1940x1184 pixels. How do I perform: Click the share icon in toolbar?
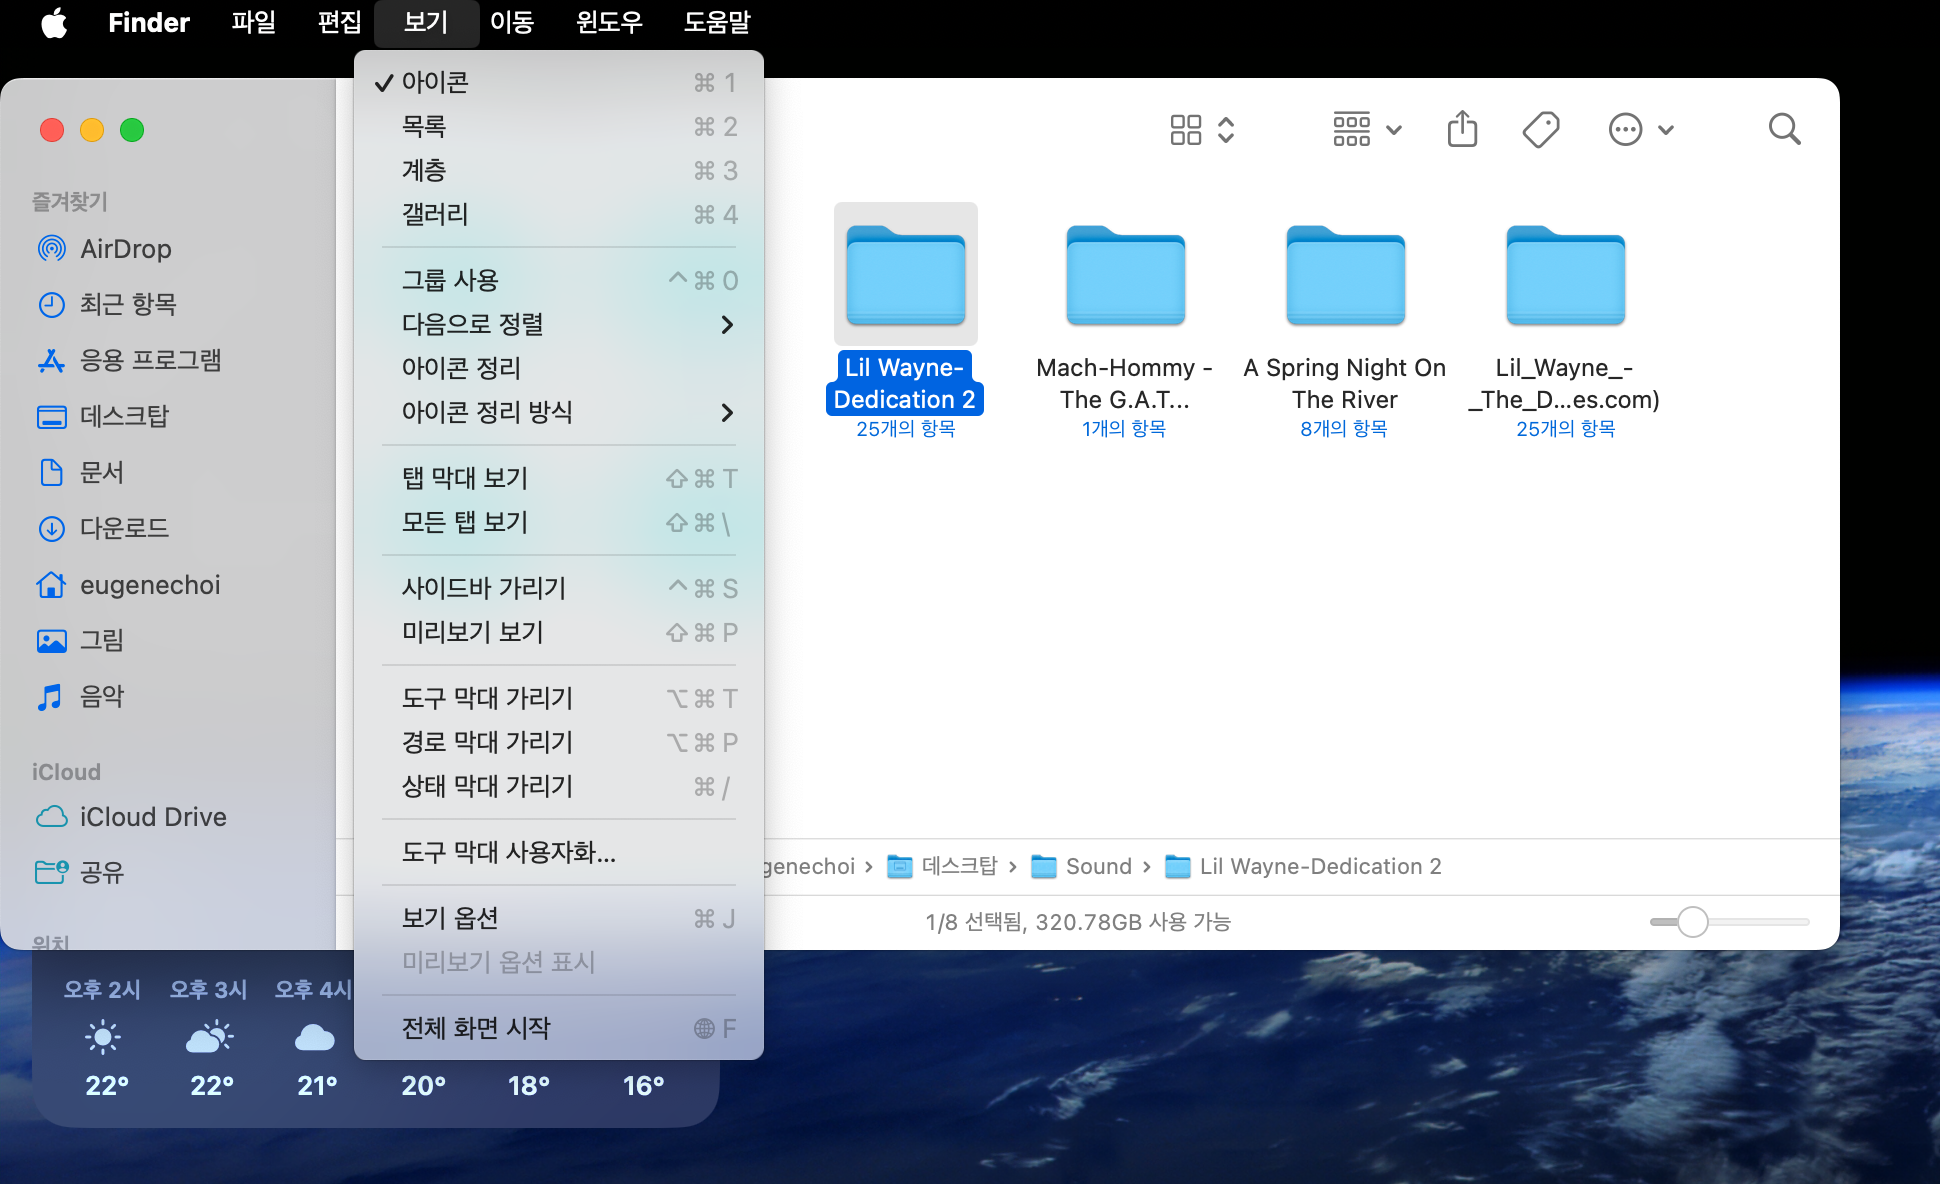point(1462,129)
